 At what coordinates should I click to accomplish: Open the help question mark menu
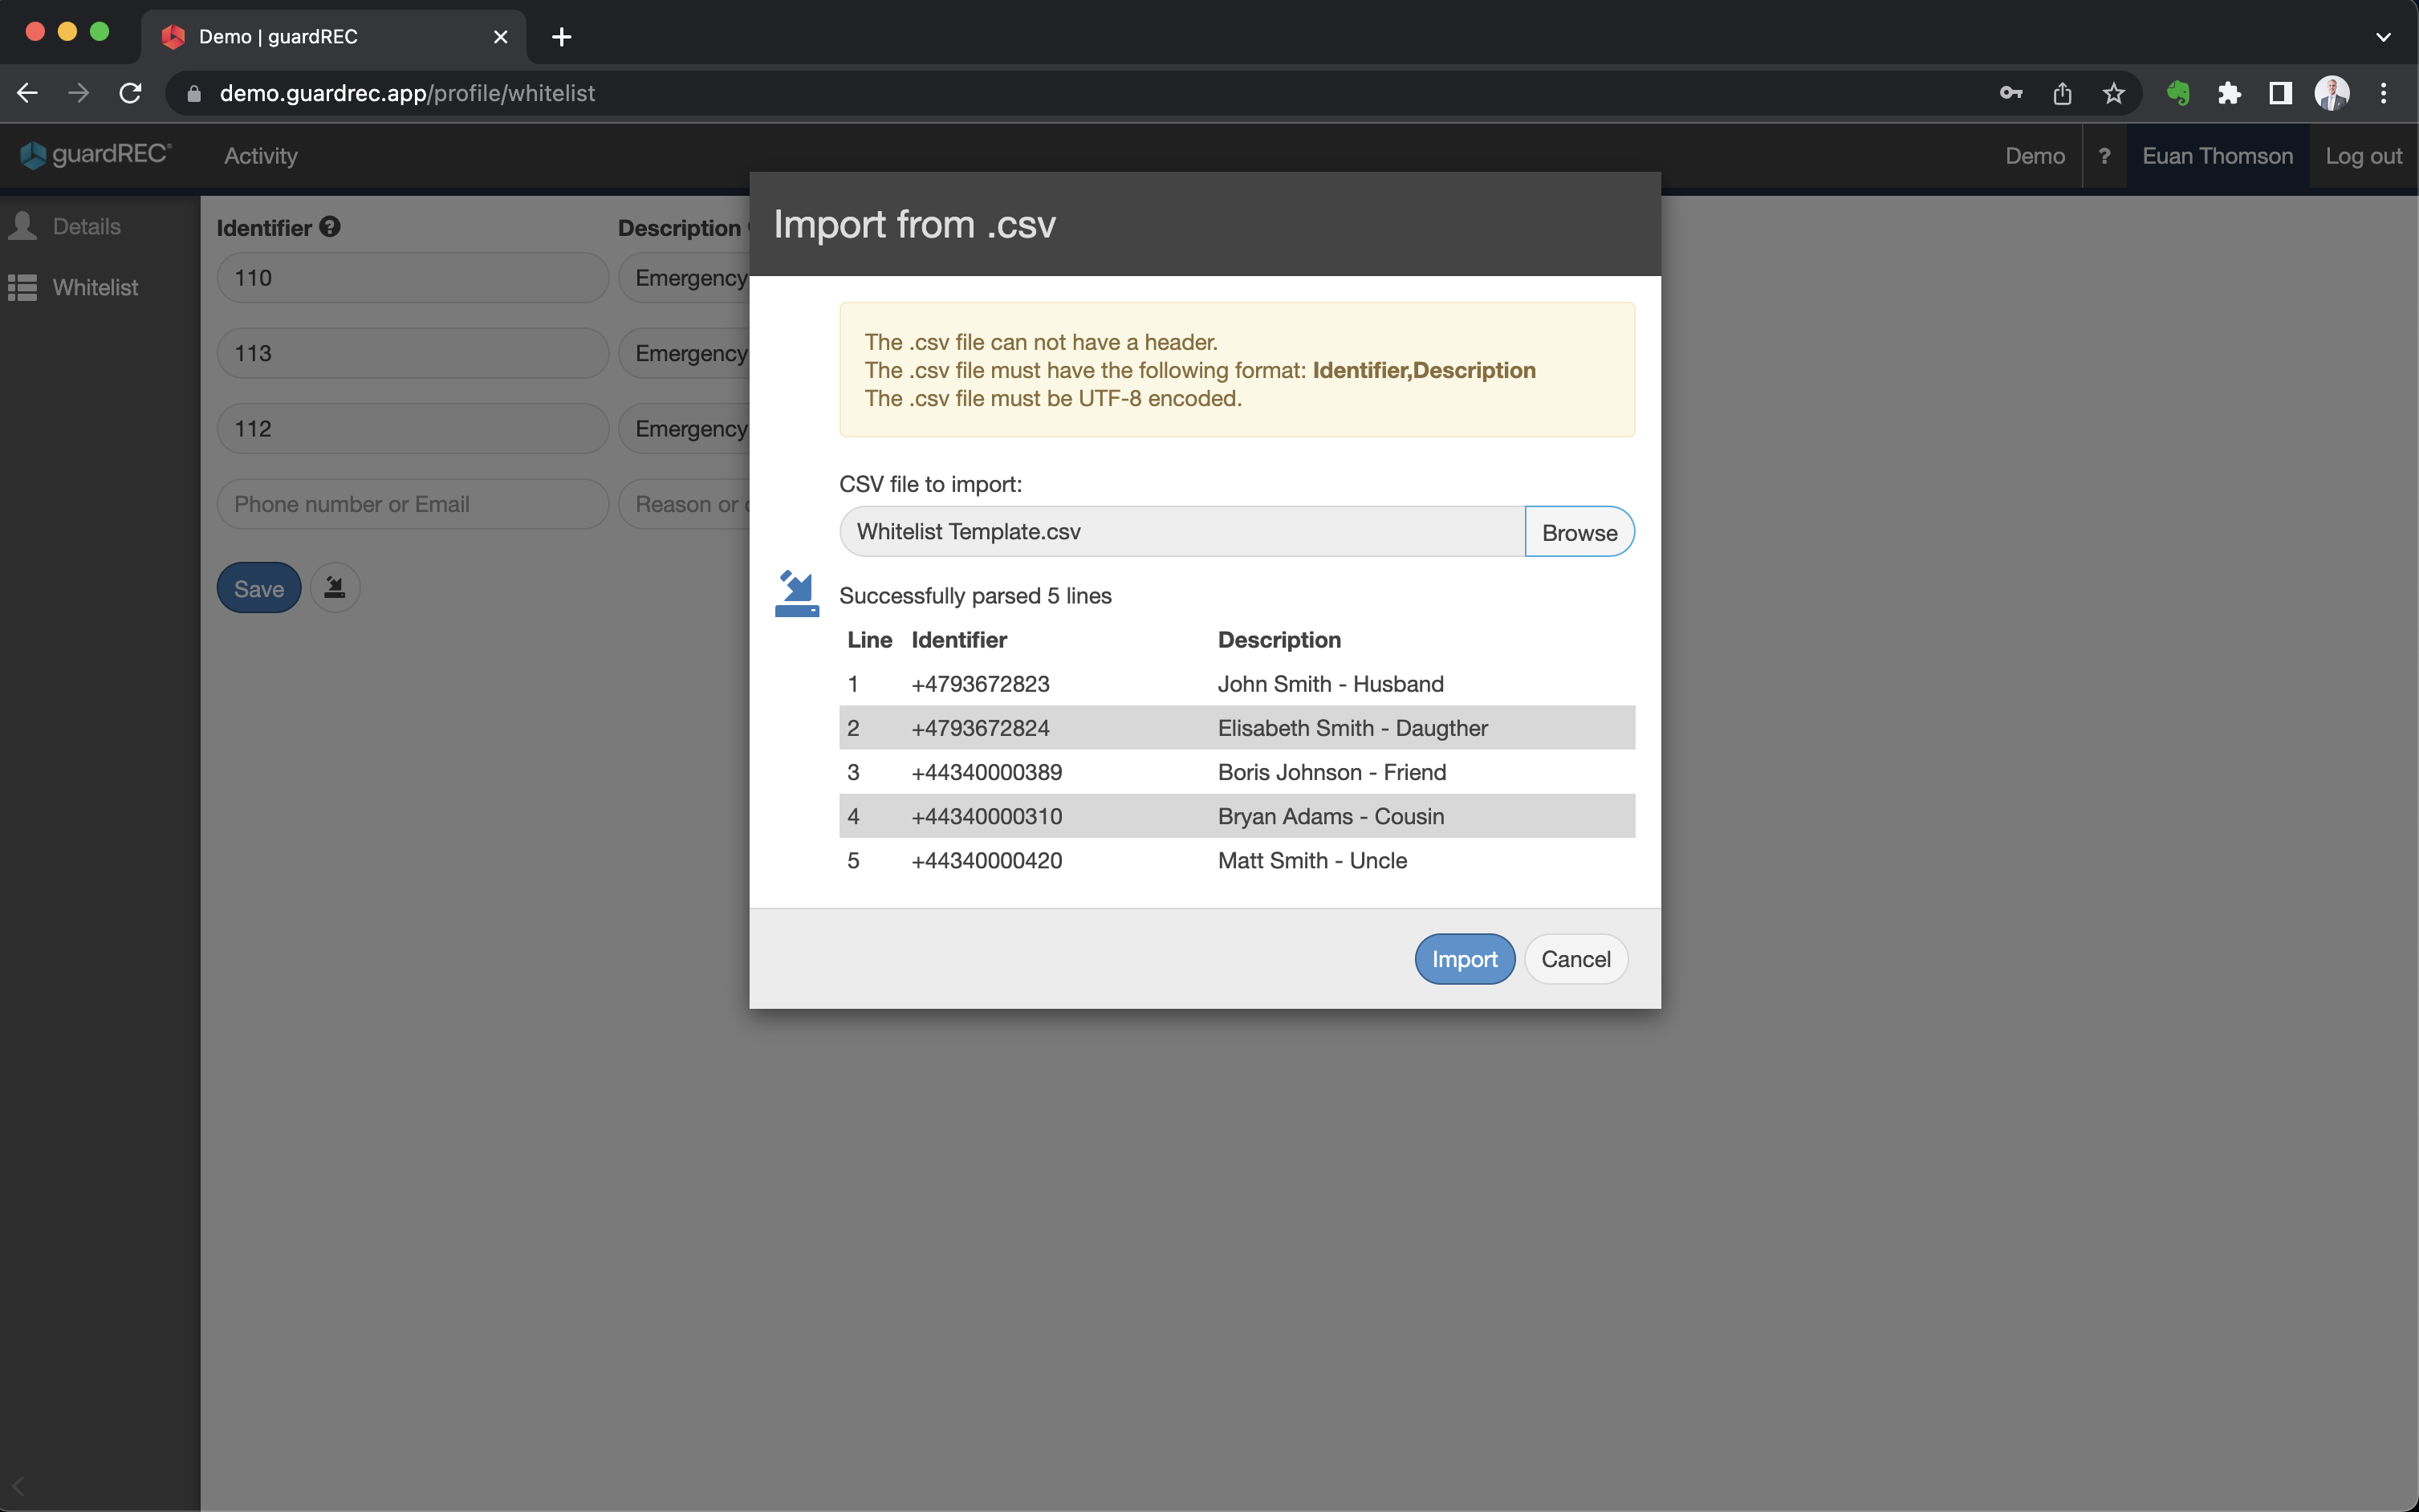click(2104, 156)
